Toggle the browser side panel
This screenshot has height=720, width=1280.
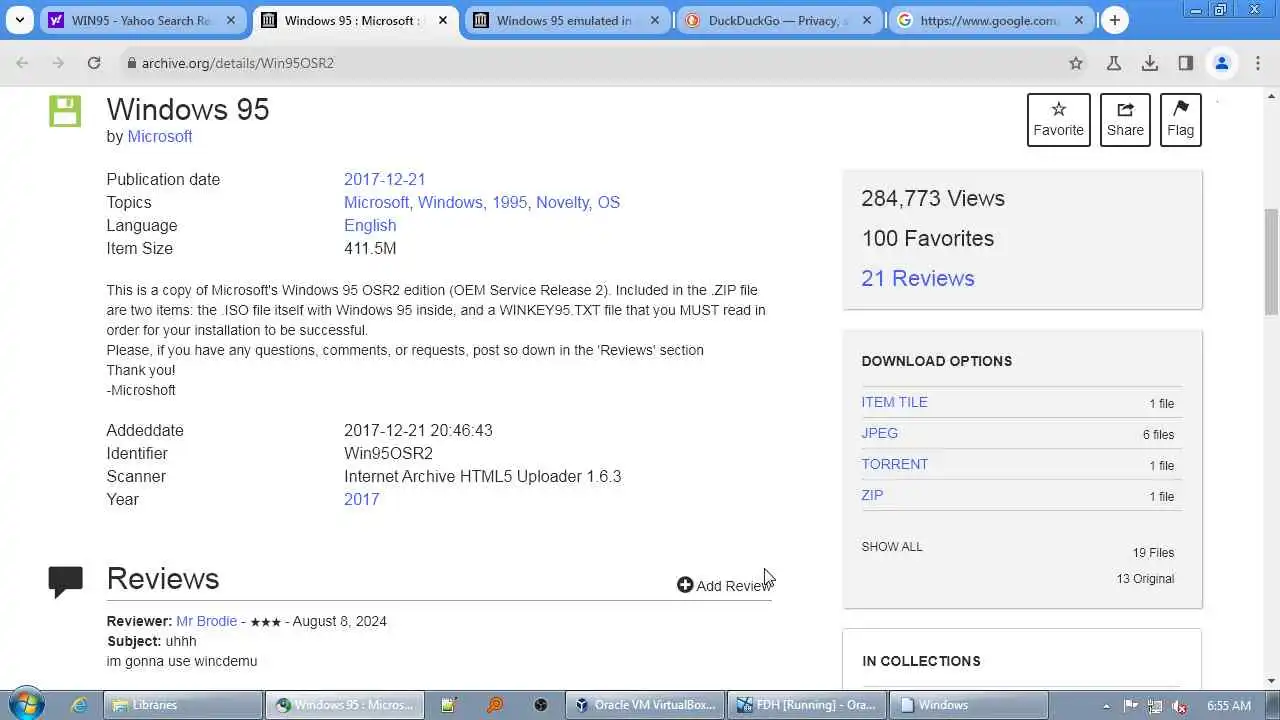tap(1186, 63)
